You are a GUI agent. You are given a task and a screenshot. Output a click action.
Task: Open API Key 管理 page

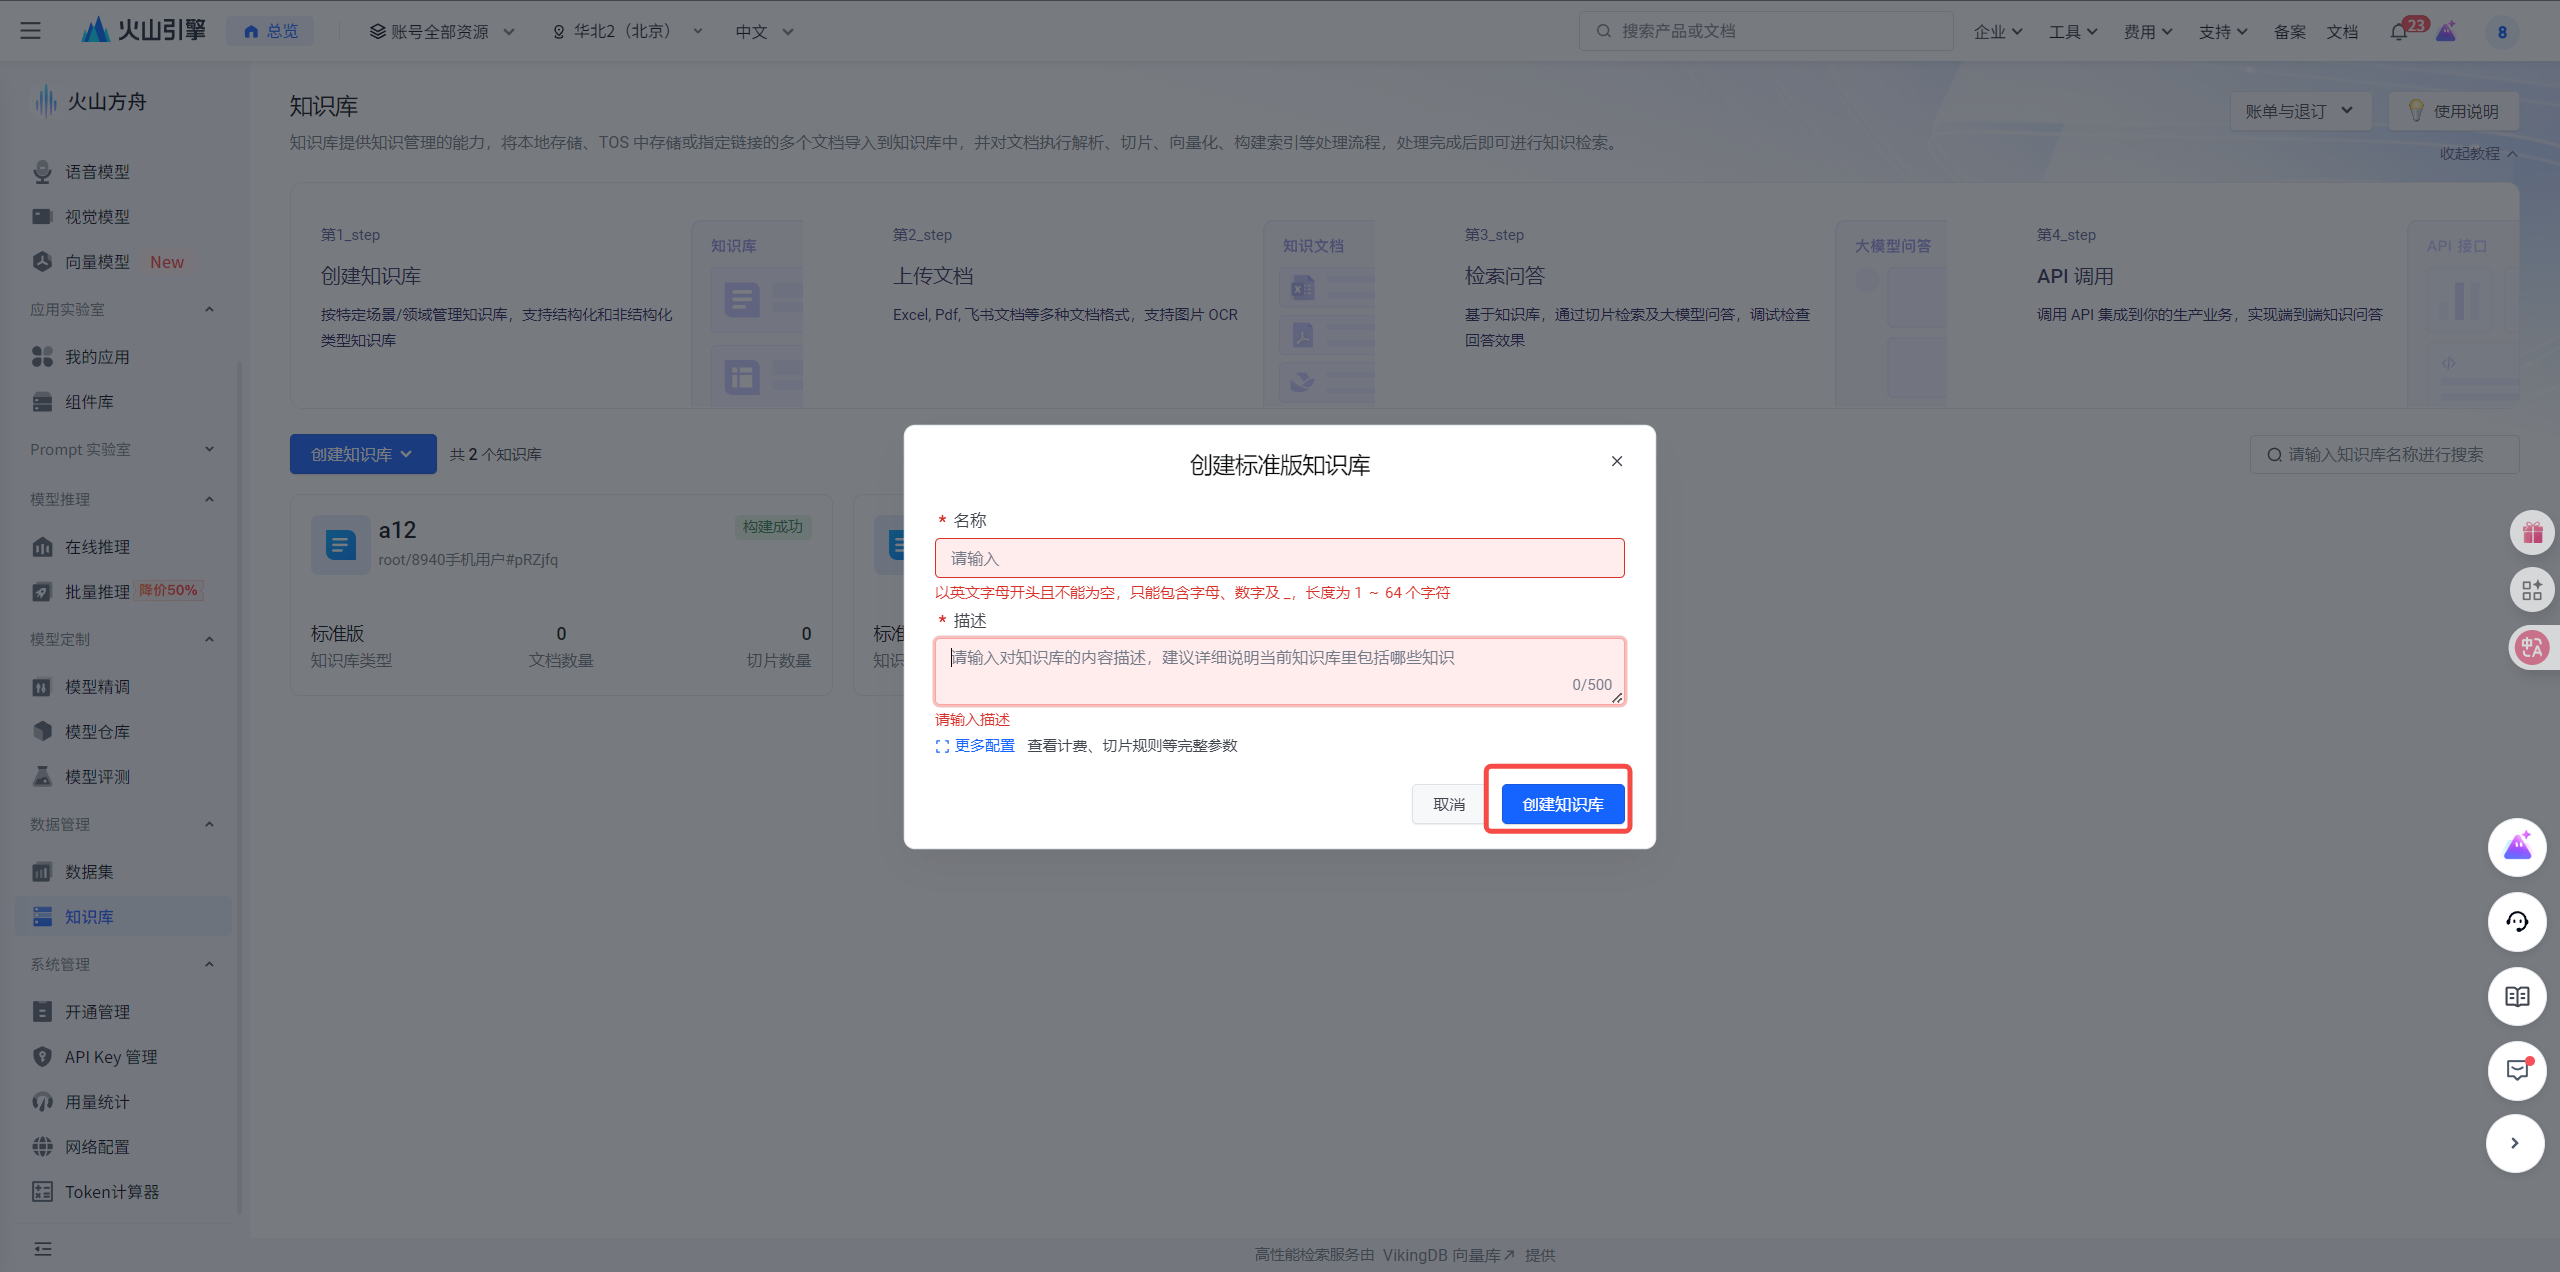click(x=111, y=1057)
